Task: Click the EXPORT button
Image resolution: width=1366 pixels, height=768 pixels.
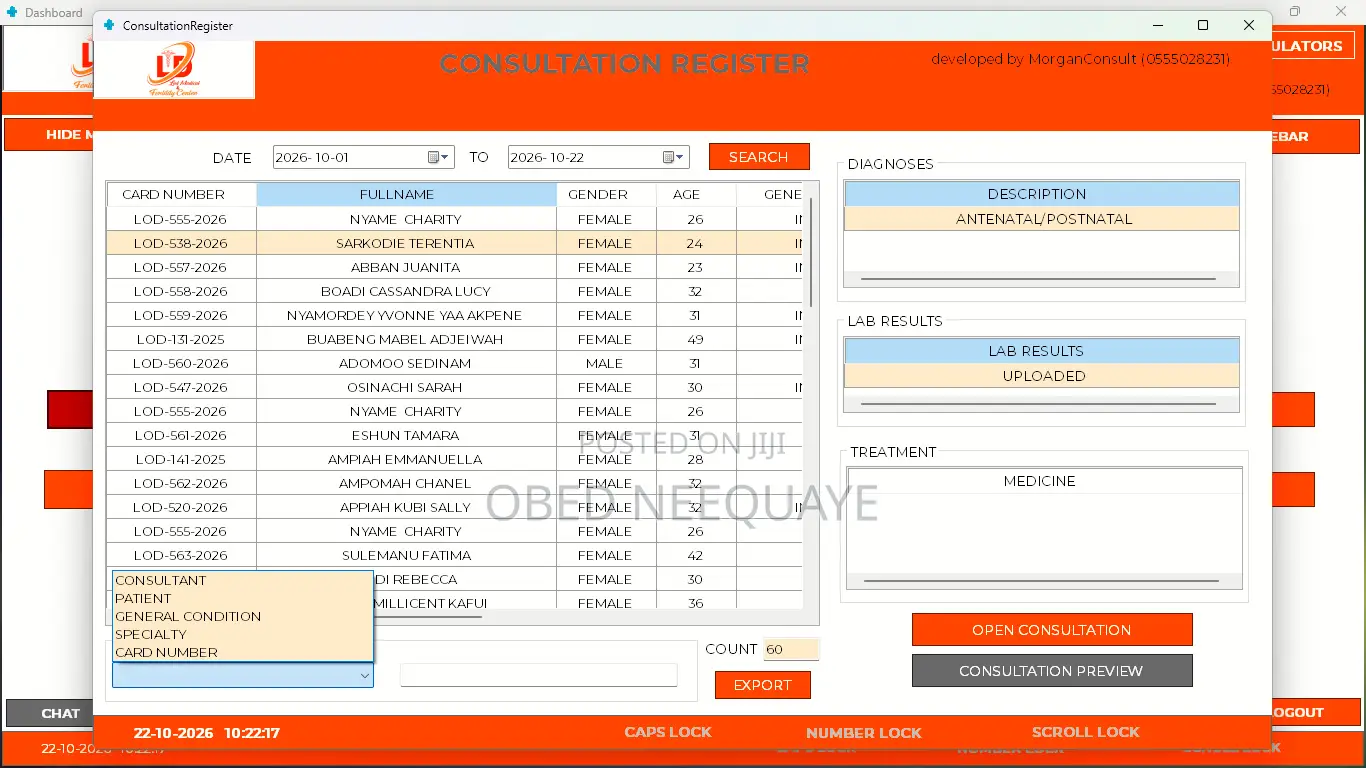Action: (763, 685)
